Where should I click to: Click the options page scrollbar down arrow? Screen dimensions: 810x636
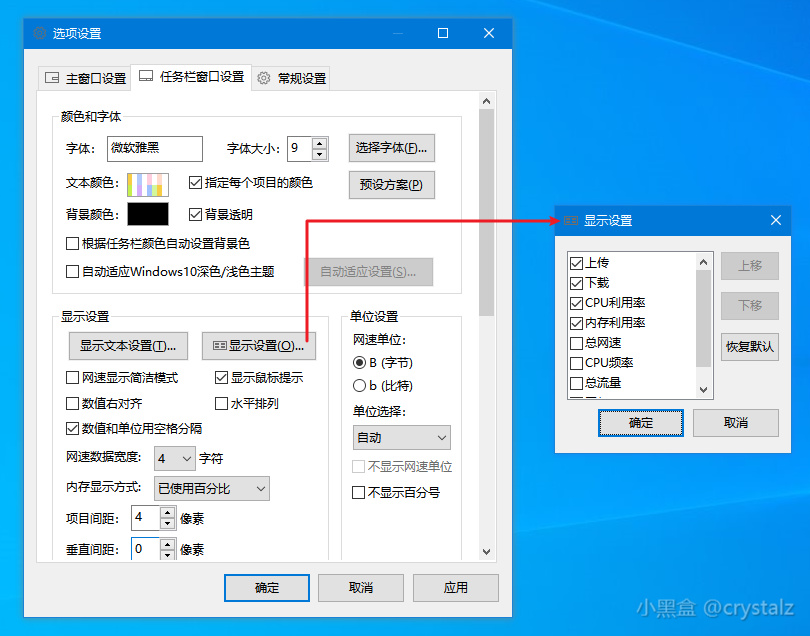(486, 552)
